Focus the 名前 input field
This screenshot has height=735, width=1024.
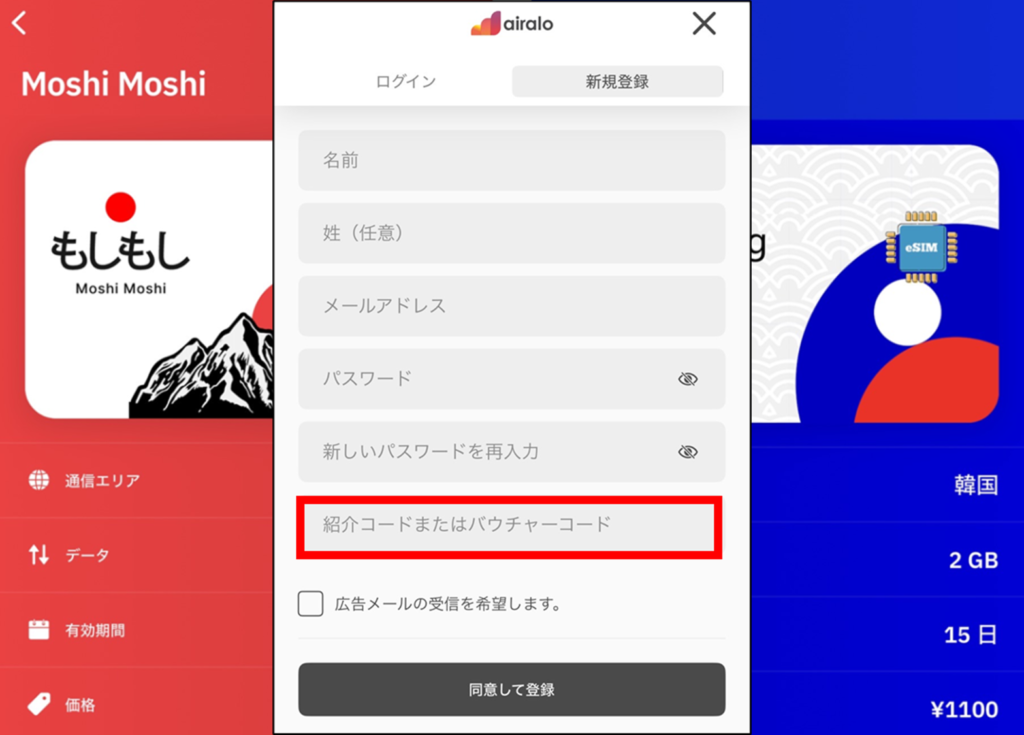point(512,160)
